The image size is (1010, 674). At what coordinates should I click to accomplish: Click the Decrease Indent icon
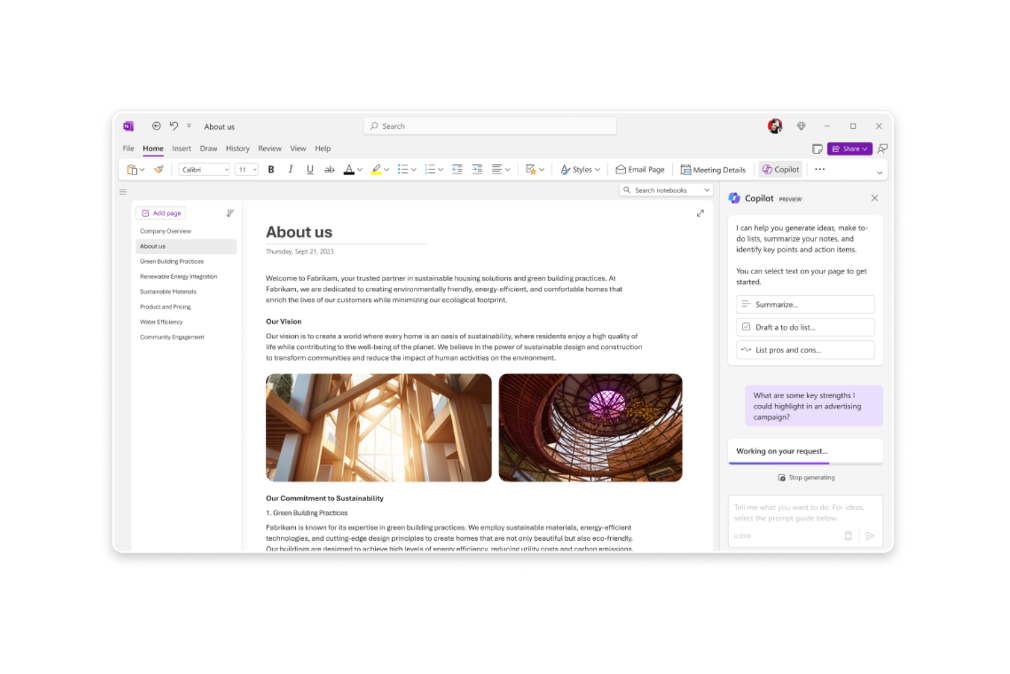tap(457, 169)
